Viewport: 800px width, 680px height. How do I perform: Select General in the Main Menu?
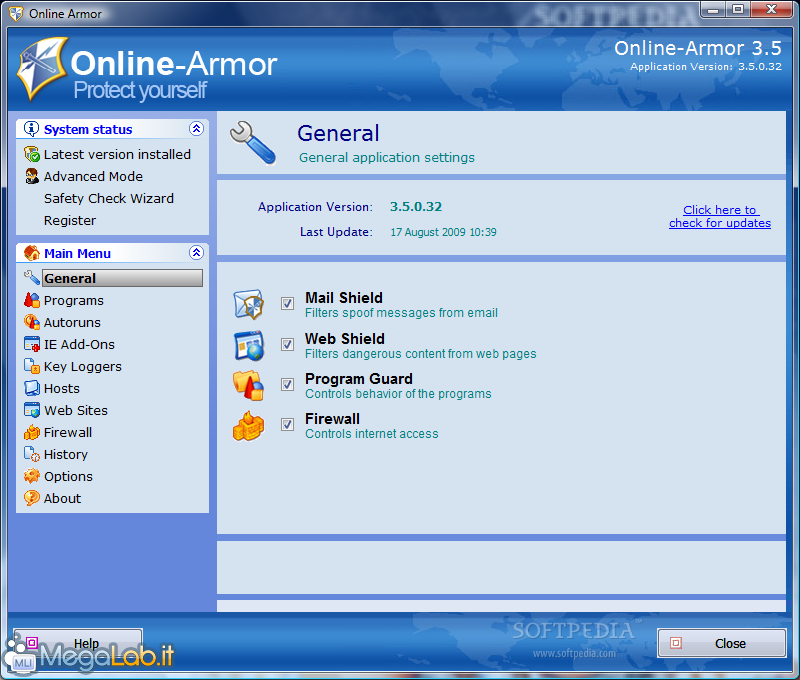pos(122,278)
